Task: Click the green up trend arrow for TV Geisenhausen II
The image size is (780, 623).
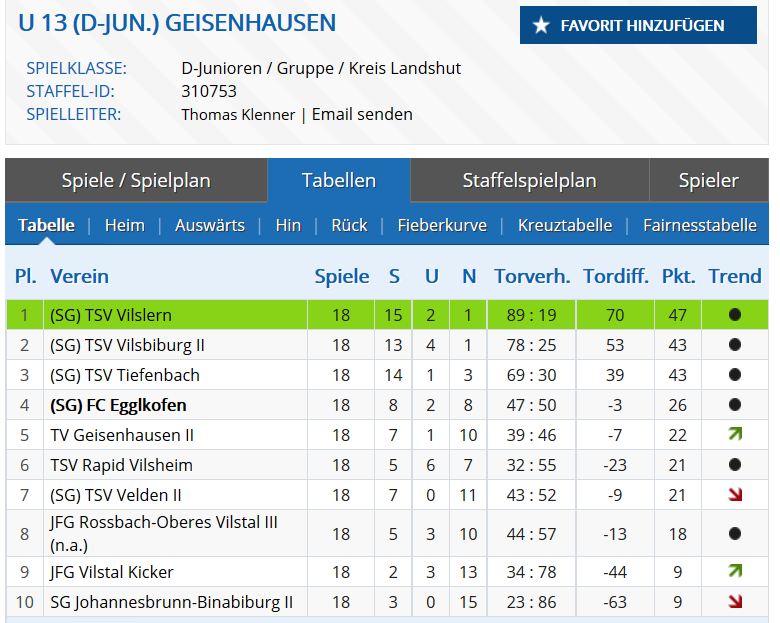Action: pyautogui.click(x=735, y=435)
